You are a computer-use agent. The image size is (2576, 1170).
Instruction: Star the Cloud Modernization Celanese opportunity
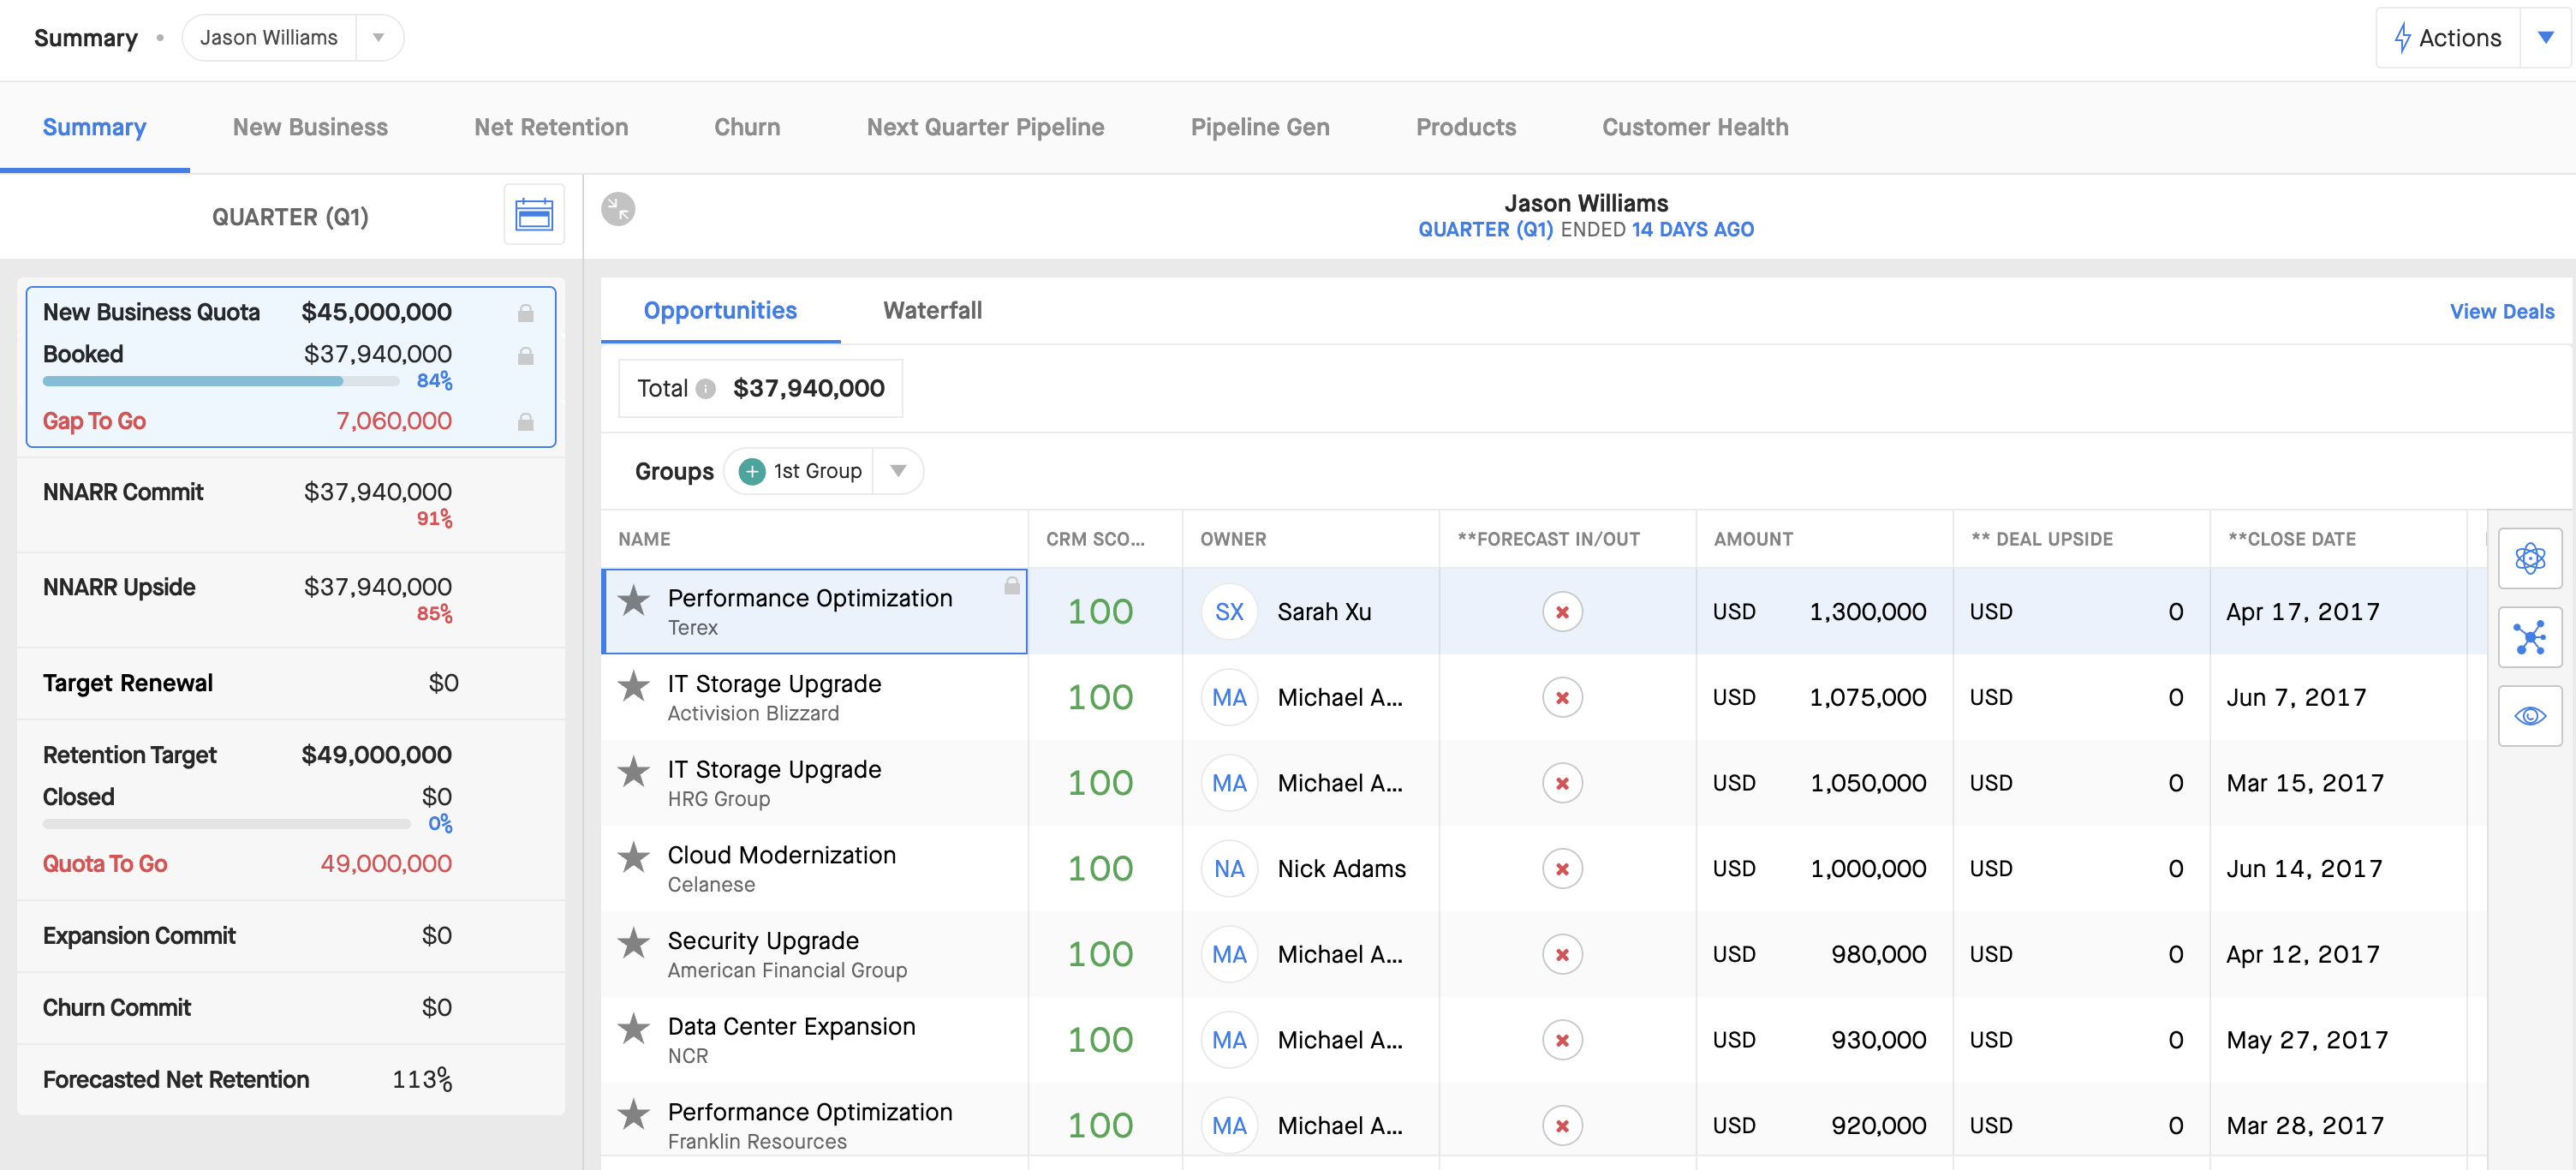click(633, 857)
